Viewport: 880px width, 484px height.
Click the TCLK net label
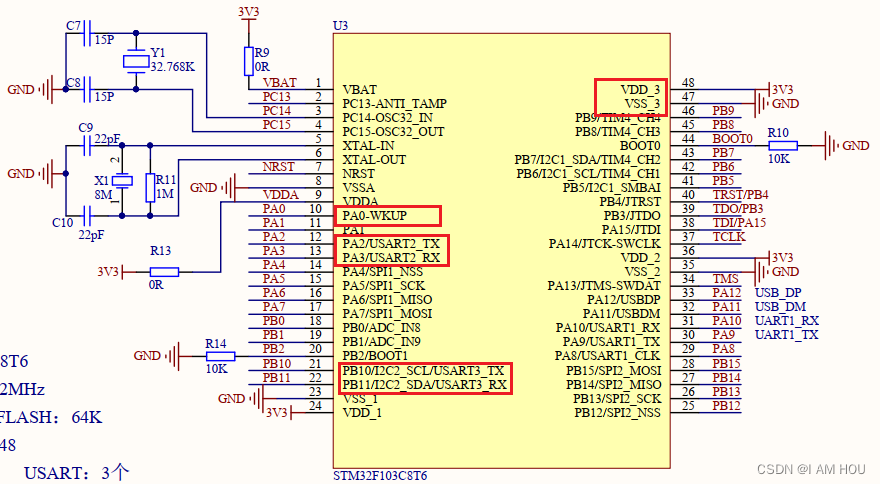tap(729, 237)
